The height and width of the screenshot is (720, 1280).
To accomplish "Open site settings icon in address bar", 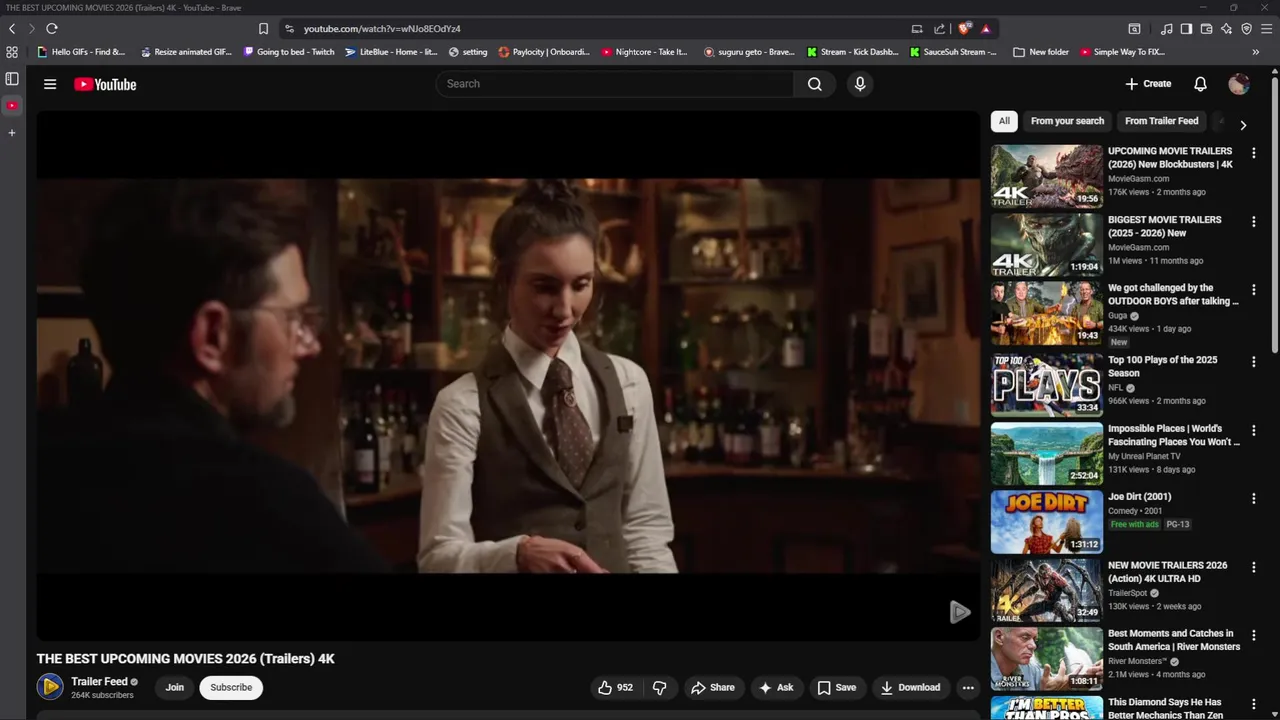I will (x=289, y=29).
